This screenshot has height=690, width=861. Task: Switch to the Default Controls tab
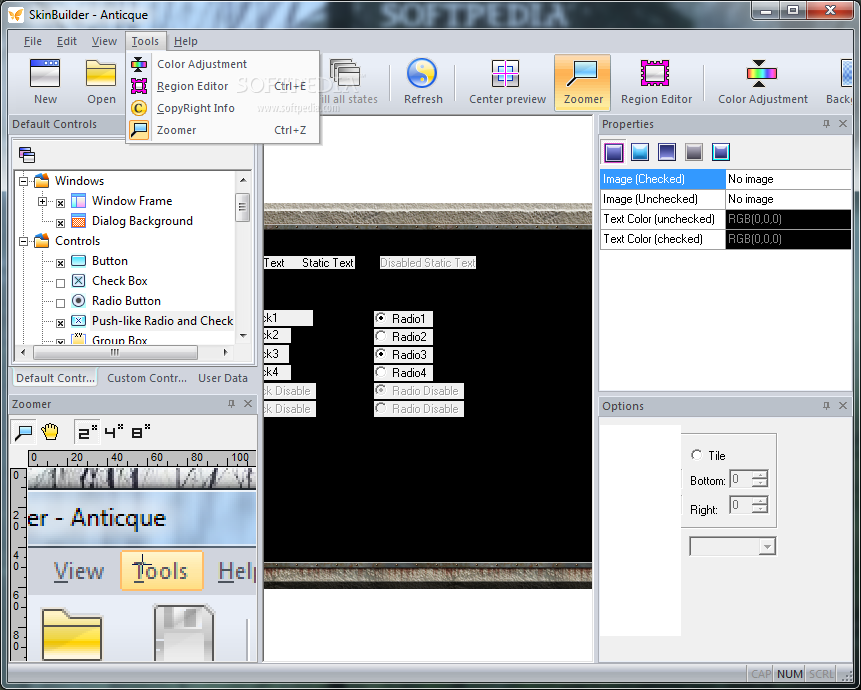pos(55,378)
